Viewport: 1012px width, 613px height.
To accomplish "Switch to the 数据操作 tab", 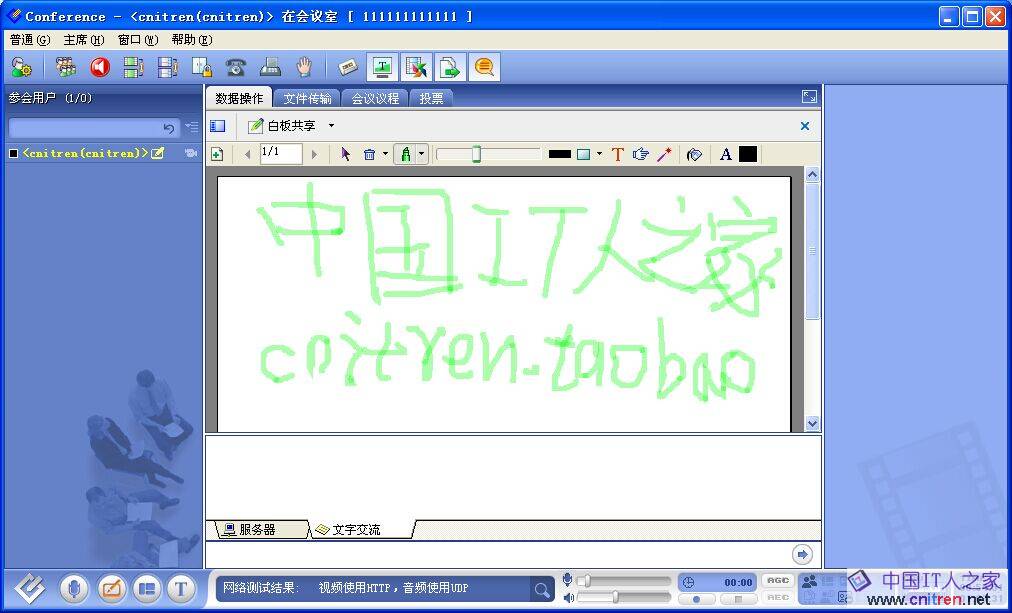I will (239, 98).
